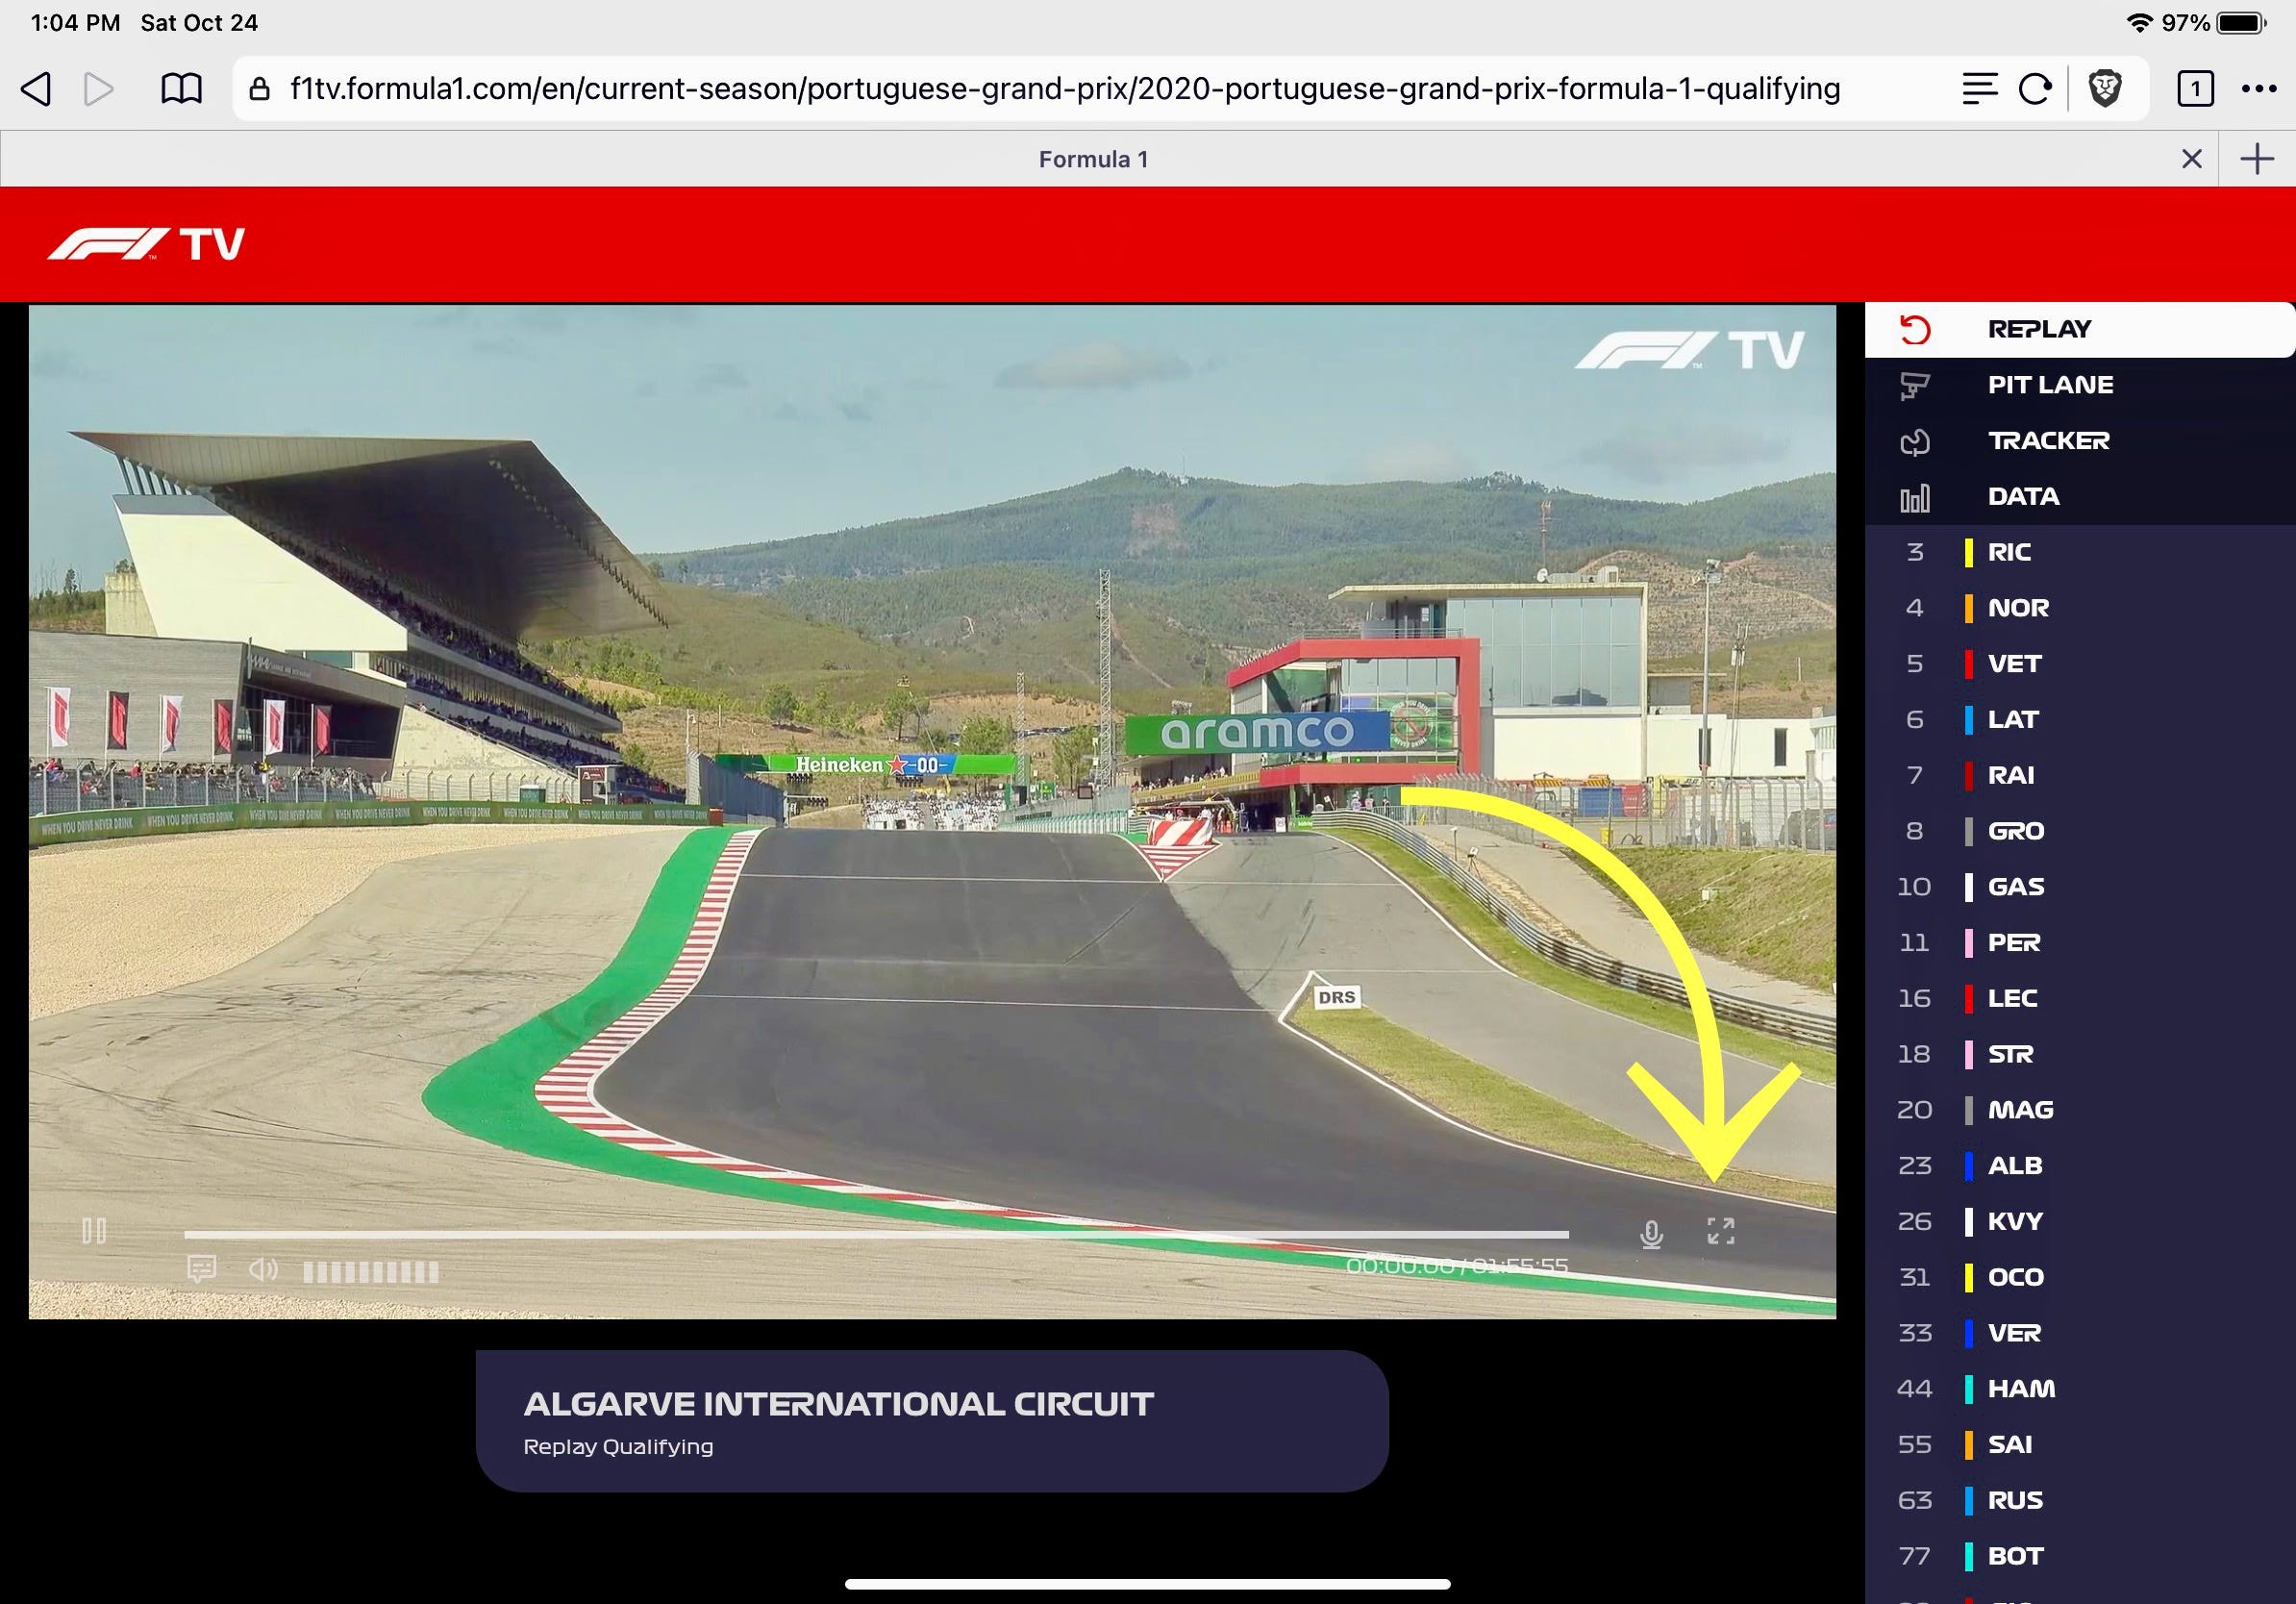
Task: Select VER onboard camera
Action: point(2080,1333)
